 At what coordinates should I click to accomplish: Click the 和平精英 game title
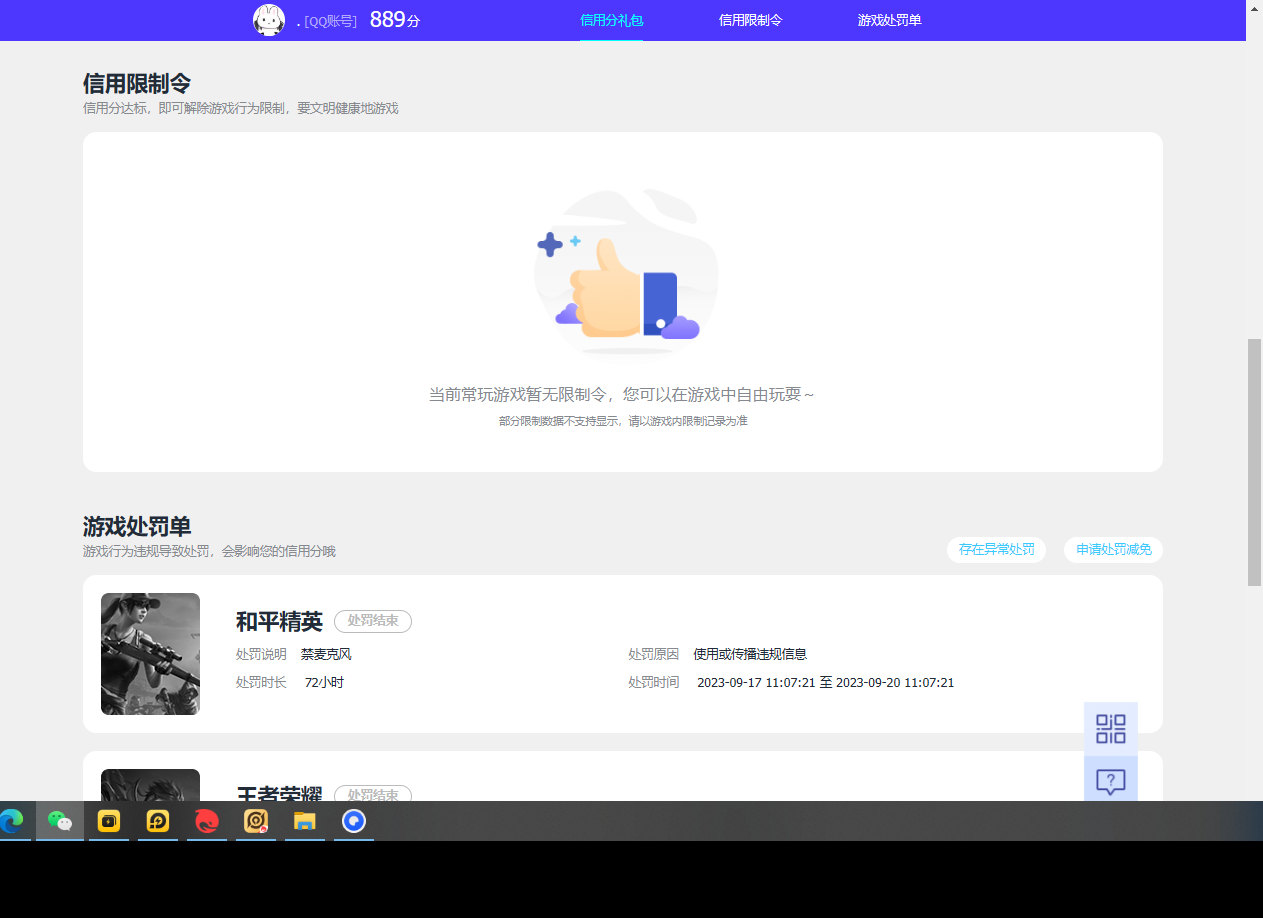click(x=279, y=622)
